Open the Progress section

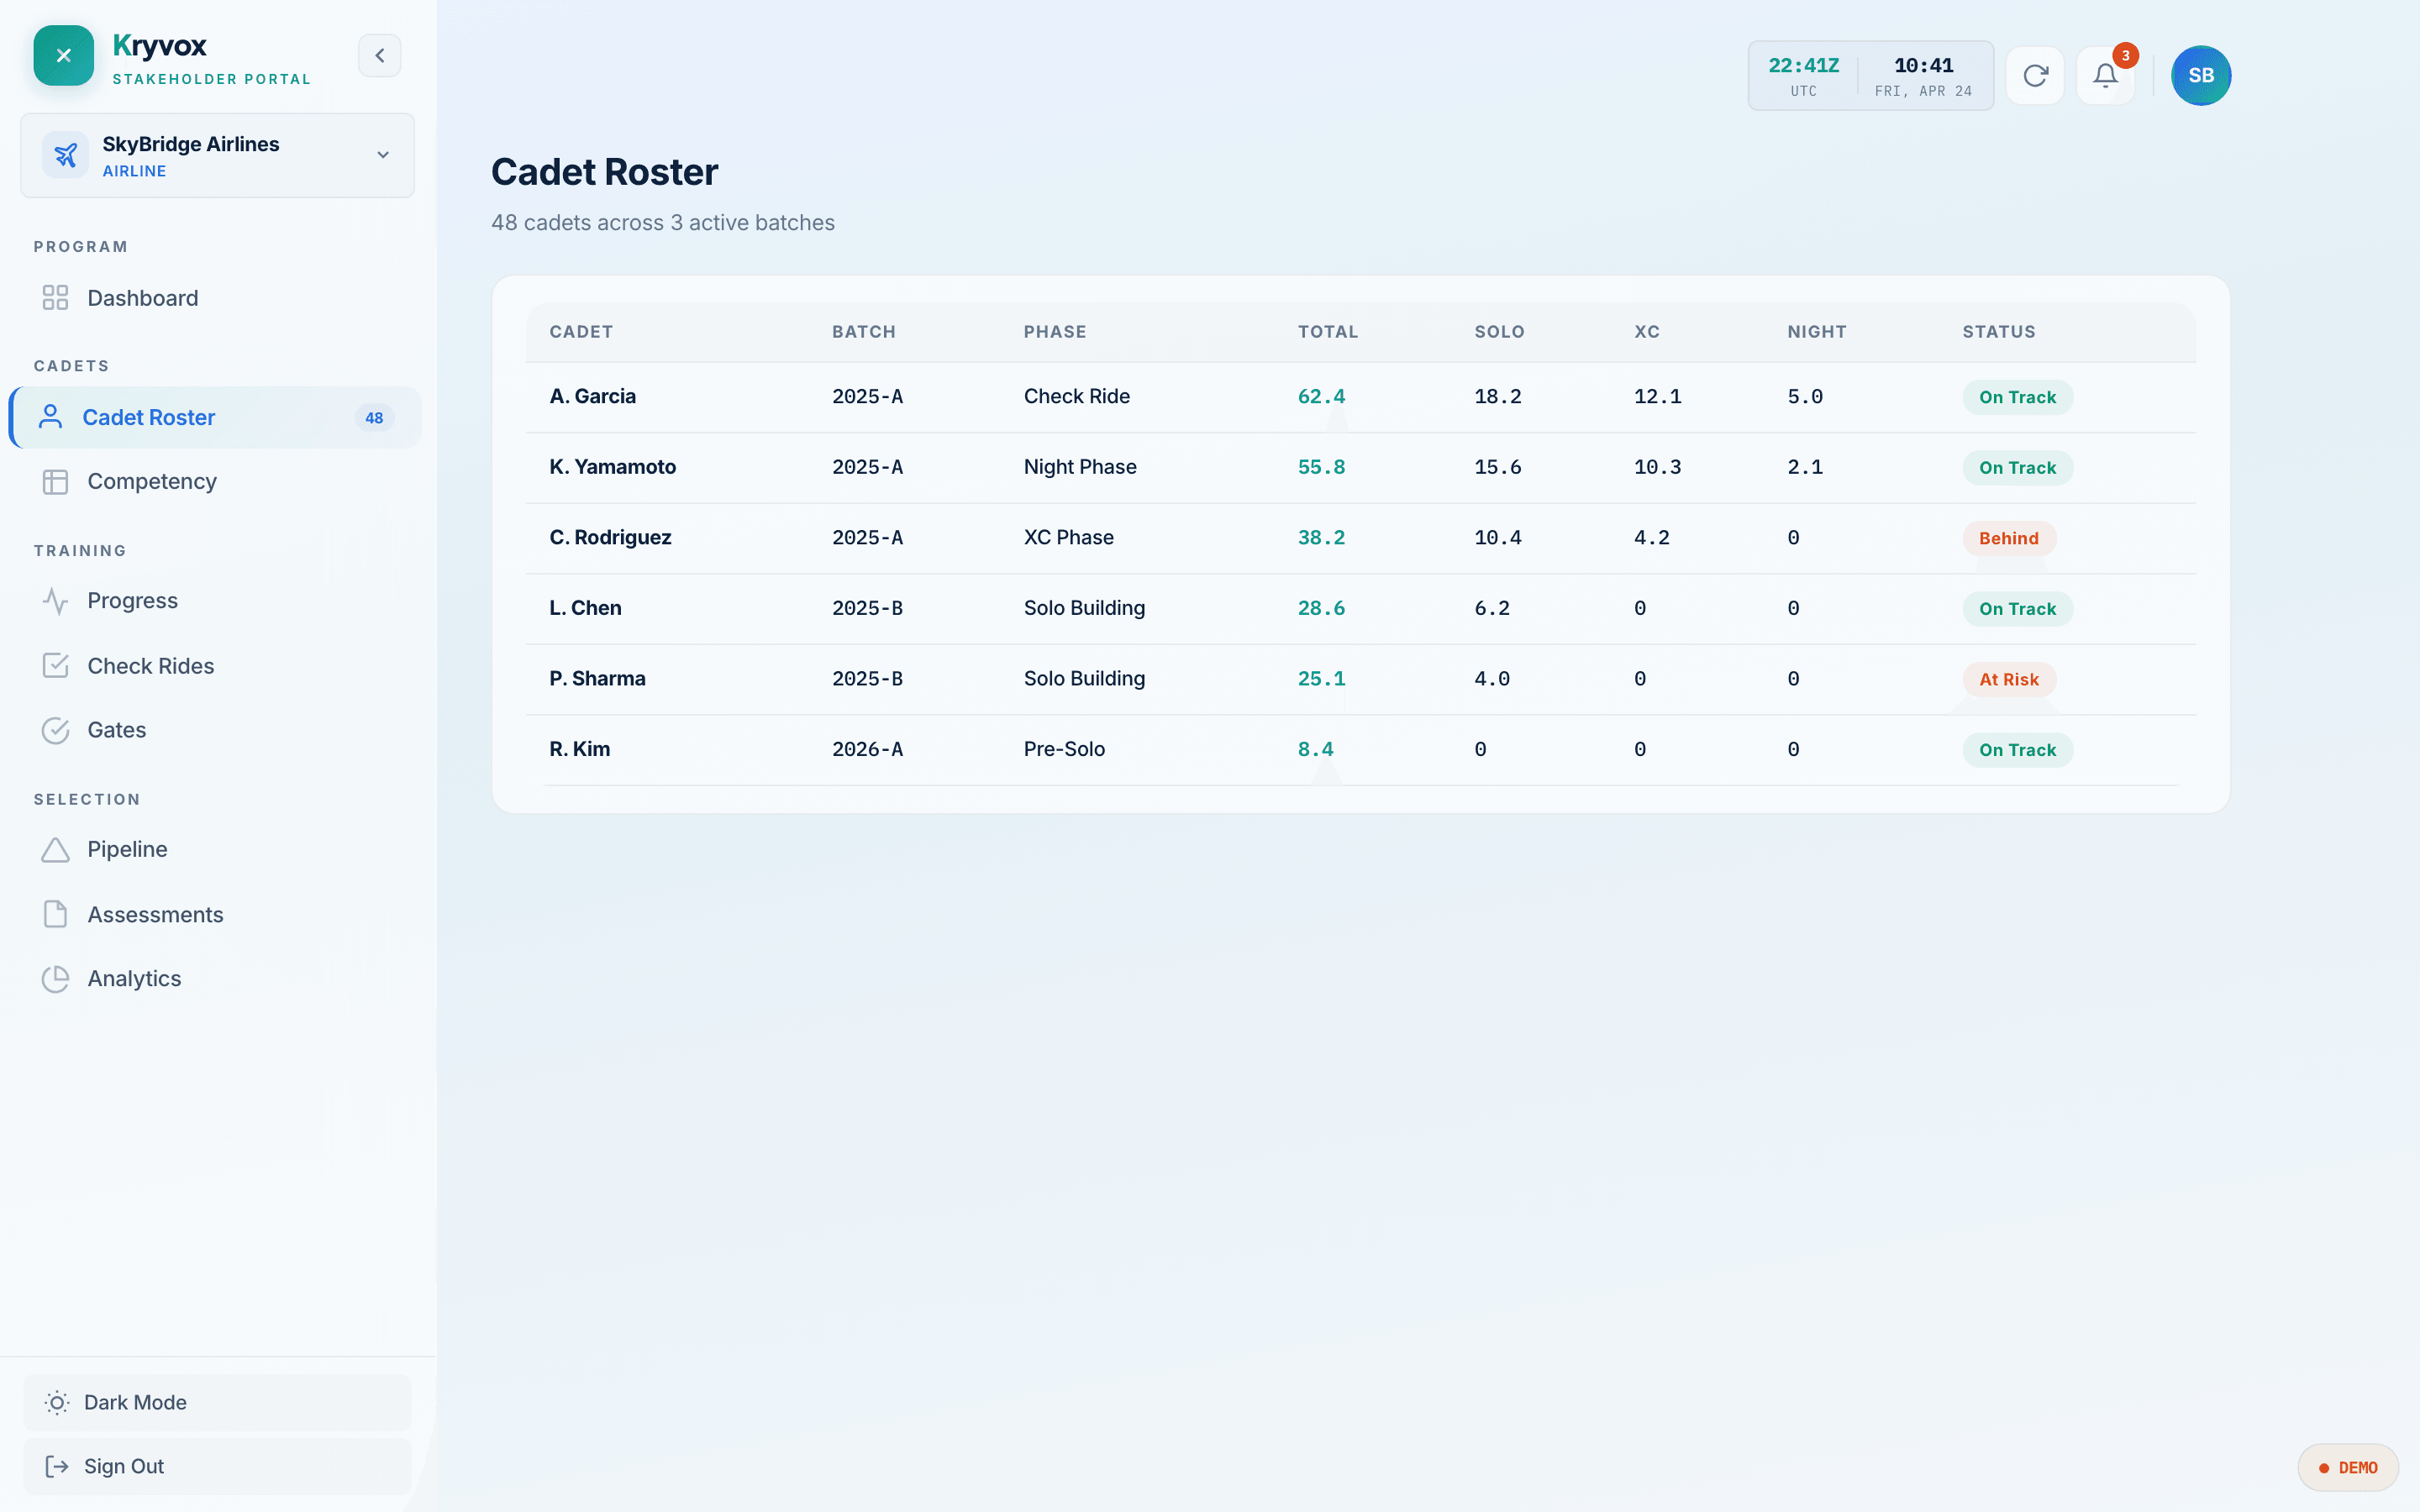tap(215, 601)
